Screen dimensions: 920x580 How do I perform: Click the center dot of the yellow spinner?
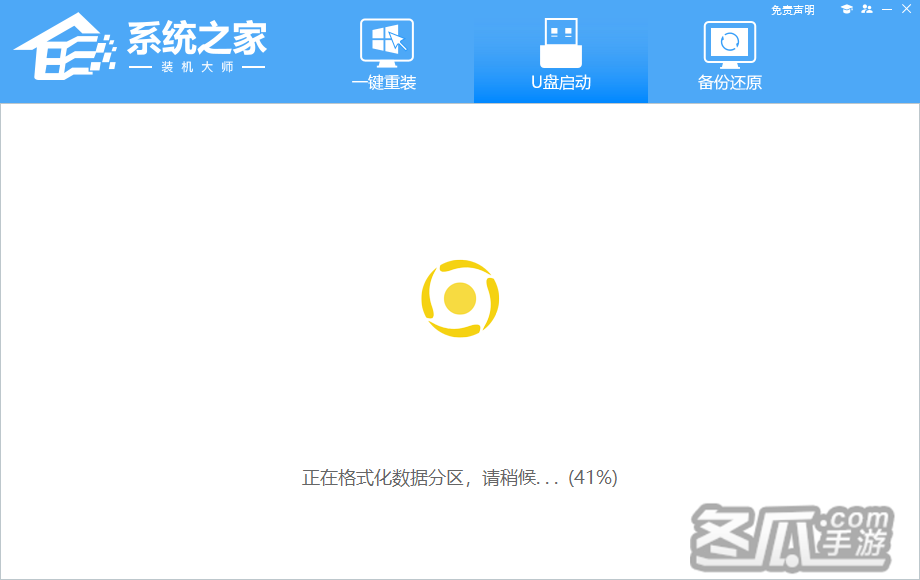tap(460, 299)
